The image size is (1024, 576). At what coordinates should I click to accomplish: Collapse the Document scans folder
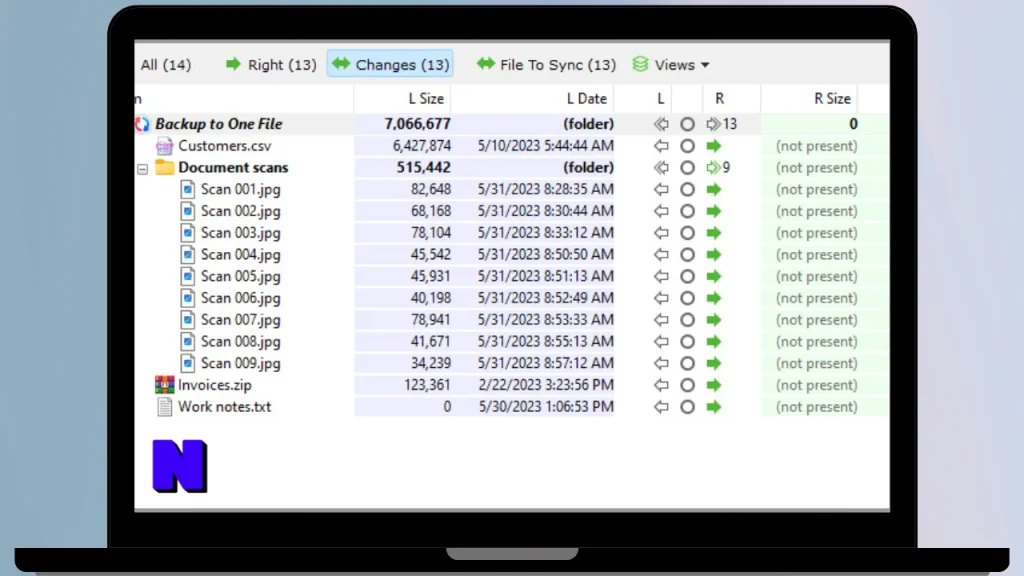[x=142, y=169]
